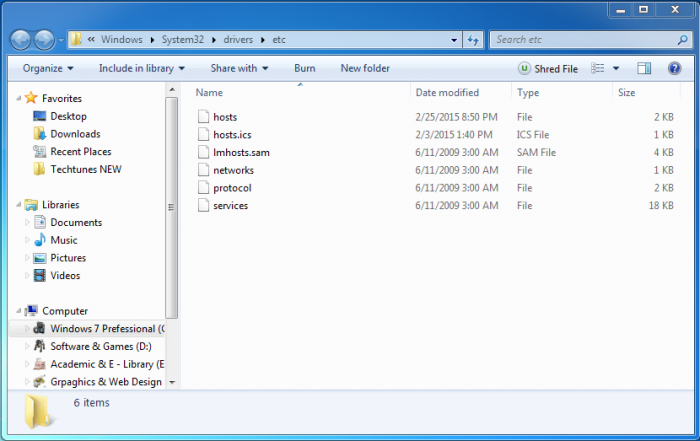Open the Share with menu
Viewport: 700px width, 441px height.
(239, 68)
